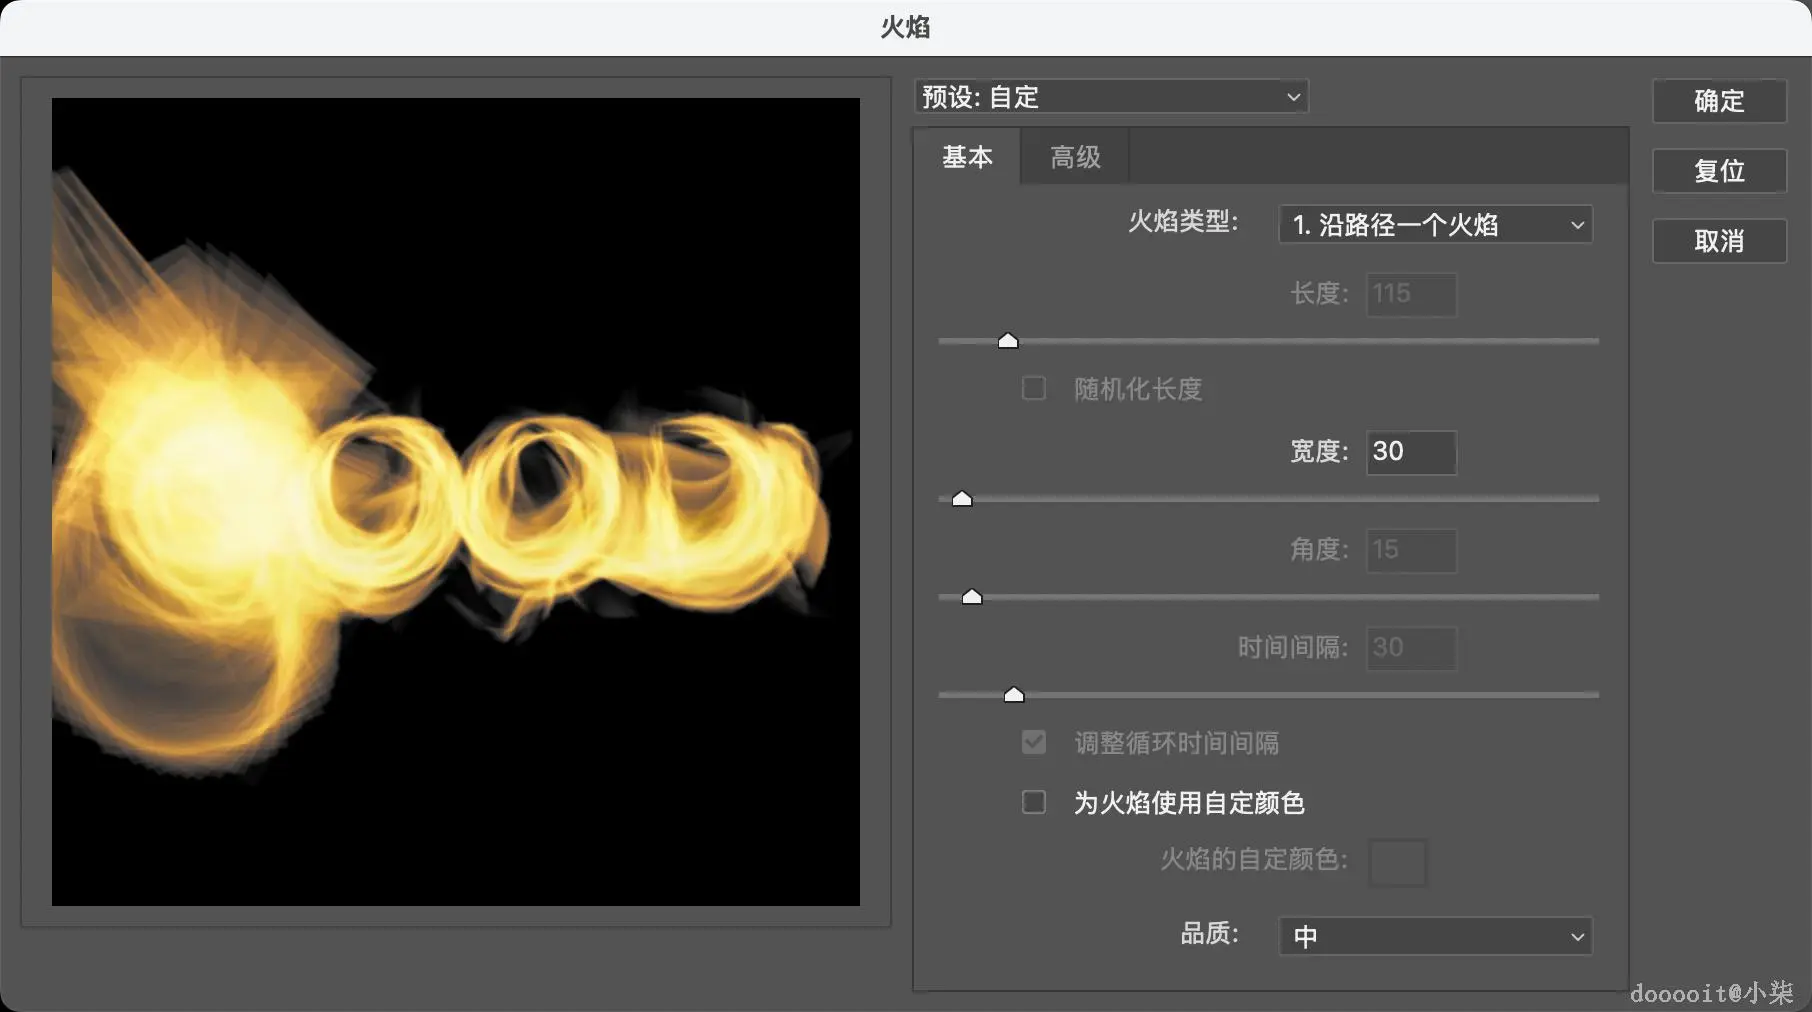Viewport: 1812px width, 1012px height.
Task: Select the 宽度 value input field
Action: (1410, 452)
